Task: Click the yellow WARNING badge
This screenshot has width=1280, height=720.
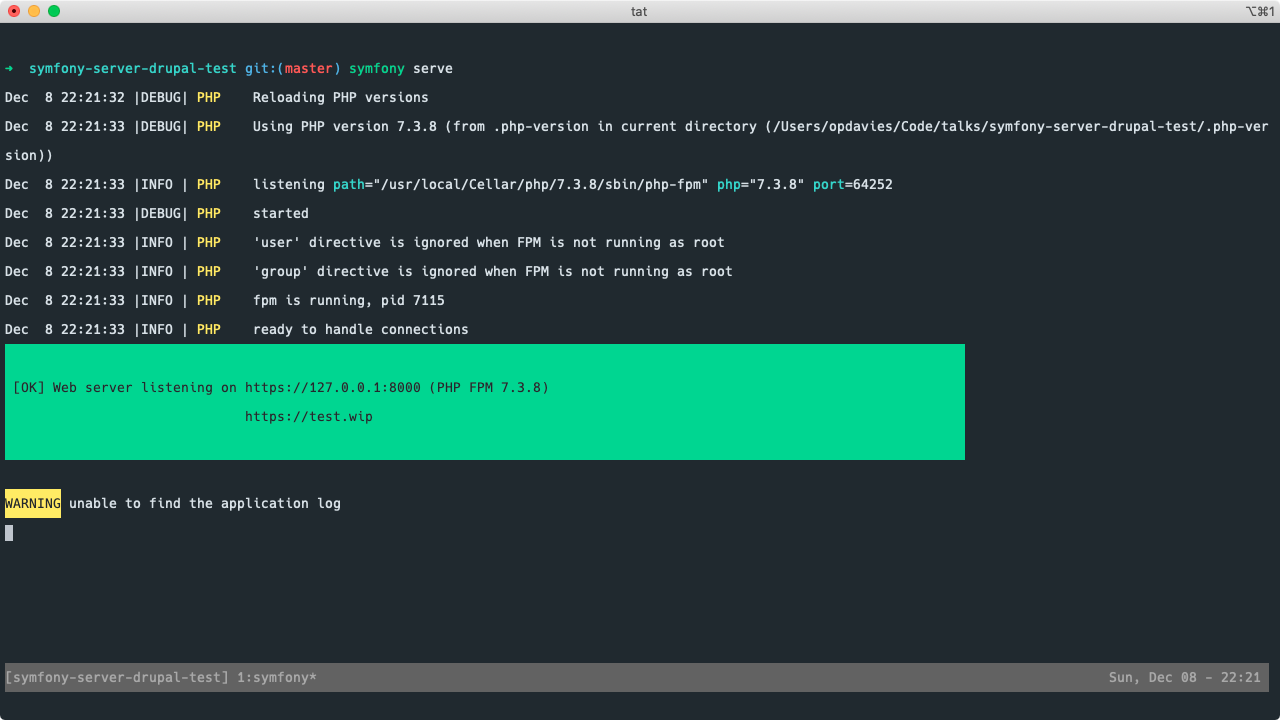Action: pyautogui.click(x=33, y=504)
